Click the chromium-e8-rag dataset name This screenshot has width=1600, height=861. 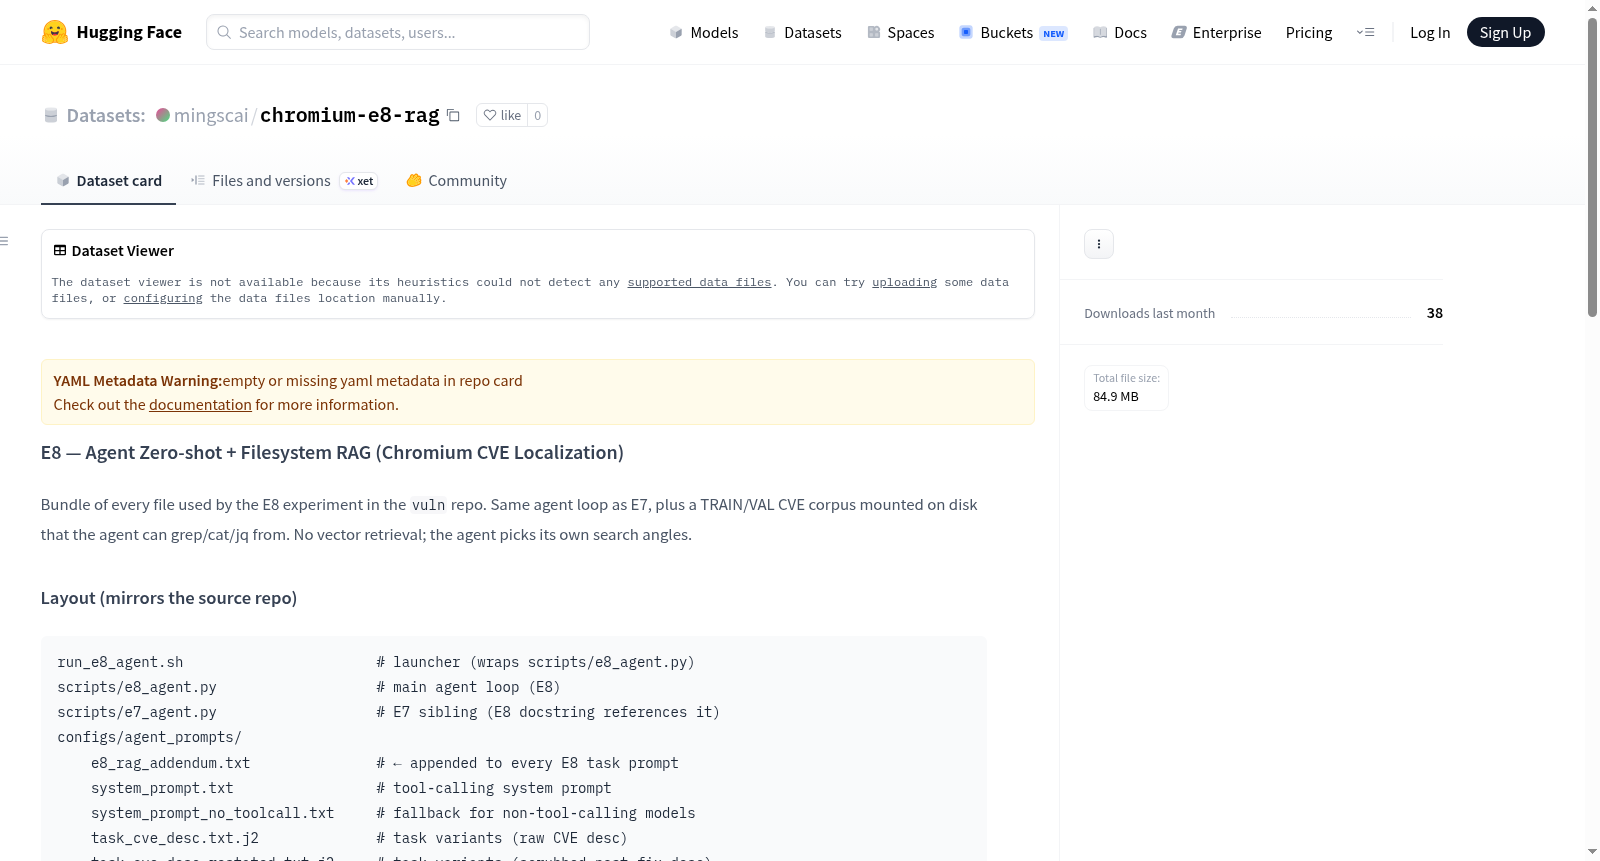click(x=350, y=115)
